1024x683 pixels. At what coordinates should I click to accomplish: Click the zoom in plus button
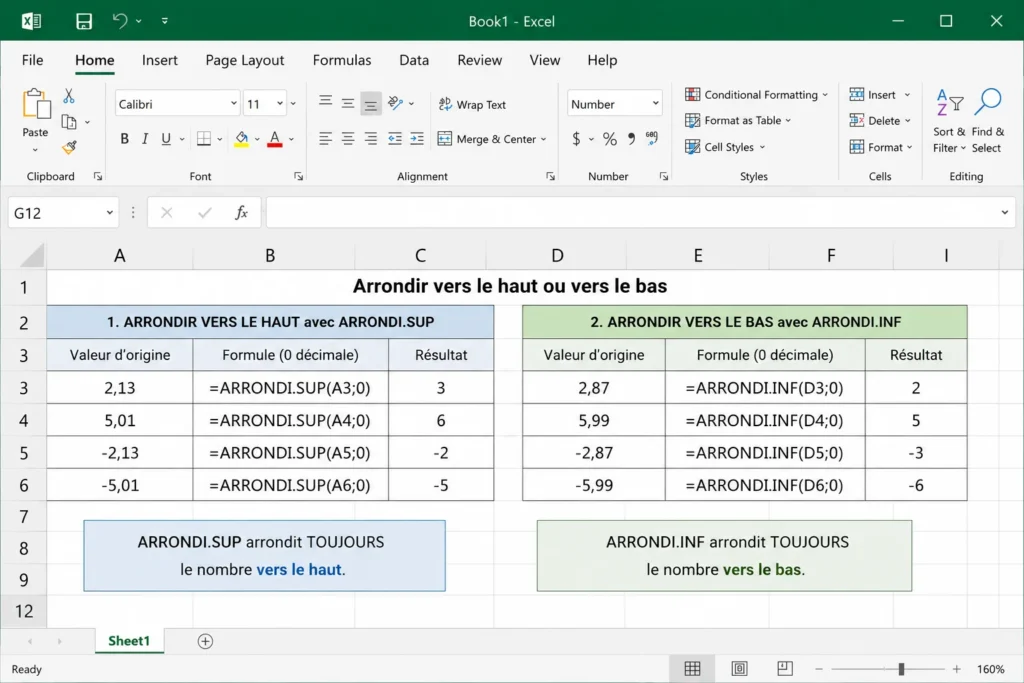956,669
